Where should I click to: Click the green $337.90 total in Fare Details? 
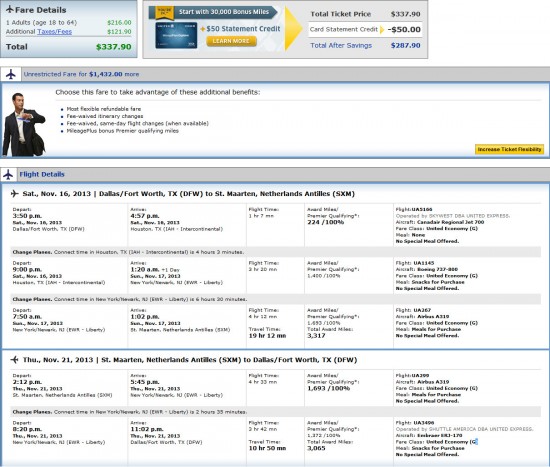[x=114, y=47]
